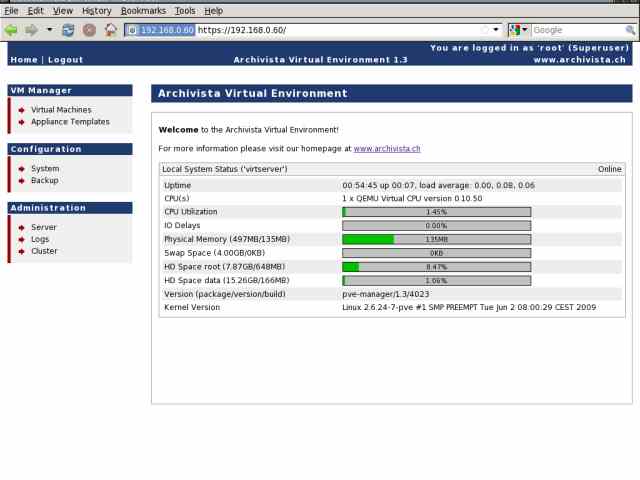Open System under Configuration
The width and height of the screenshot is (640, 480).
pos(45,169)
